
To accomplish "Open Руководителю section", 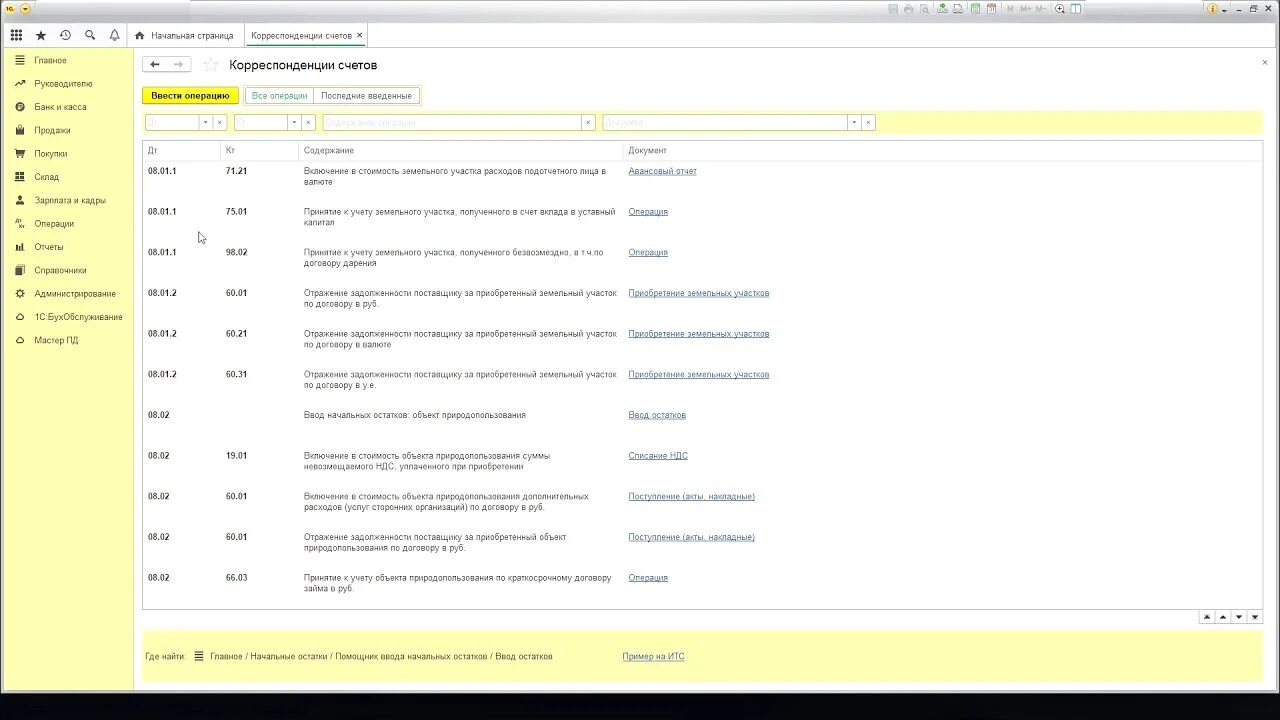I will click(63, 84).
